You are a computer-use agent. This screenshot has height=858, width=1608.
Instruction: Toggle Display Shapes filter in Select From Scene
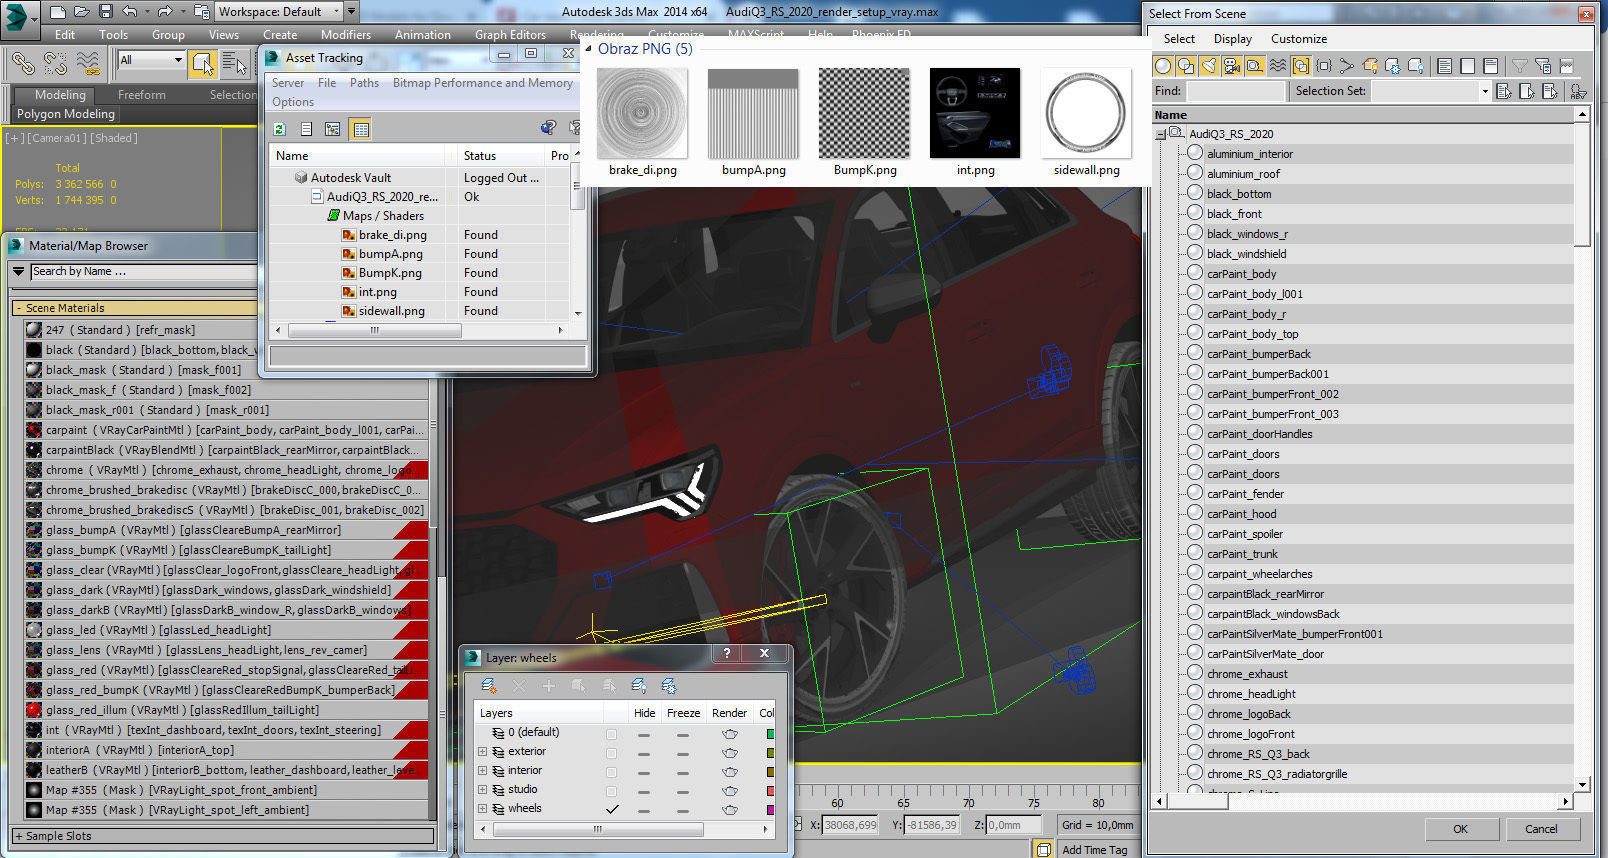pos(1186,66)
